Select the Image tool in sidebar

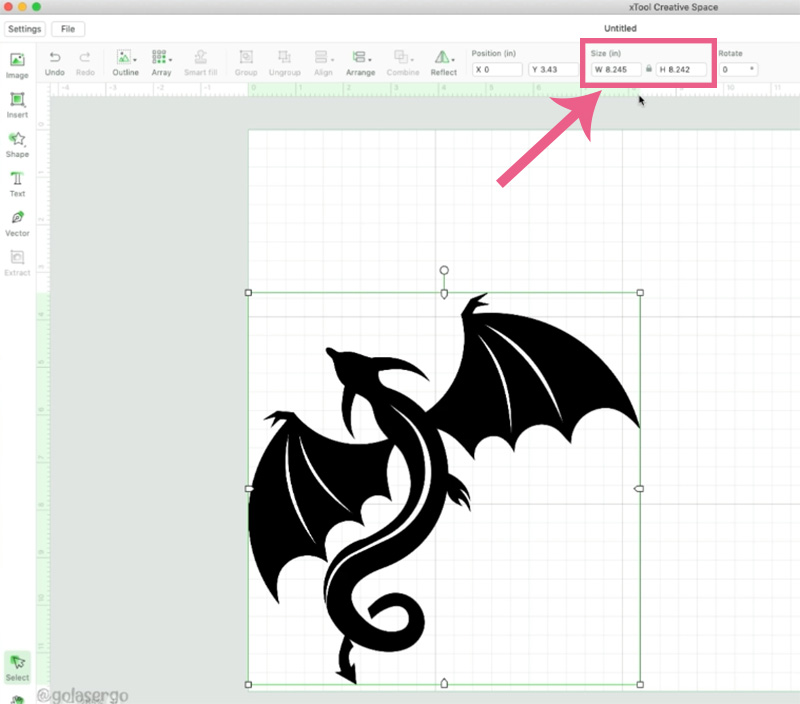tap(17, 64)
